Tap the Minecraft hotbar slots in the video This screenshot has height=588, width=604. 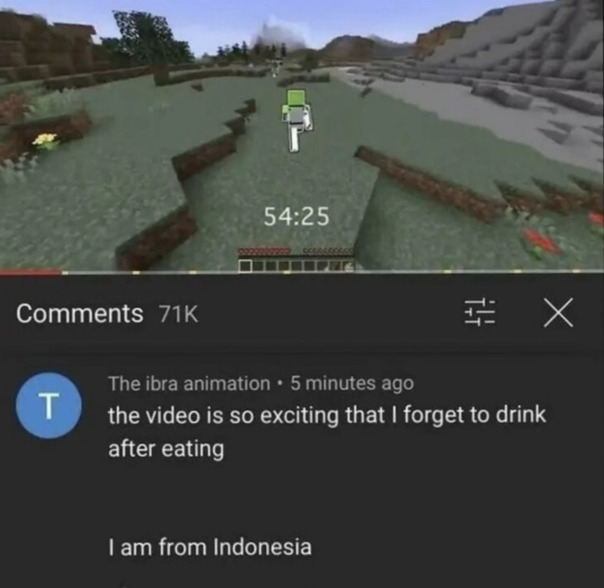(297, 265)
